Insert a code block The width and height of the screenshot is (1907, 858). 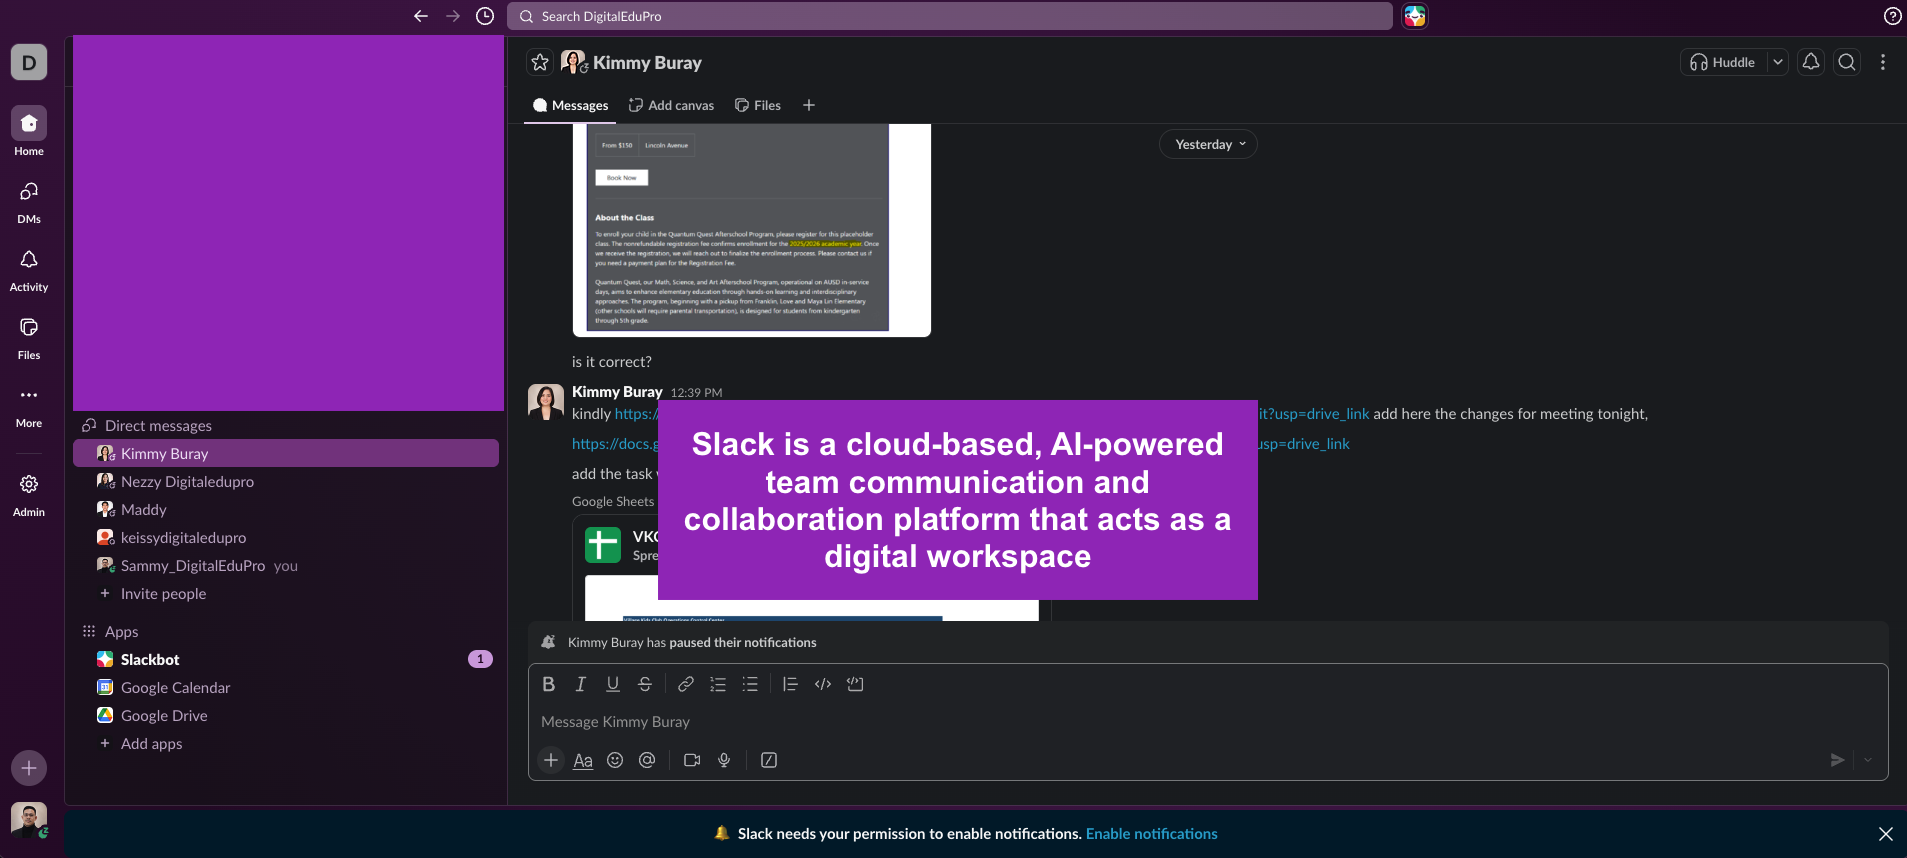[855, 684]
